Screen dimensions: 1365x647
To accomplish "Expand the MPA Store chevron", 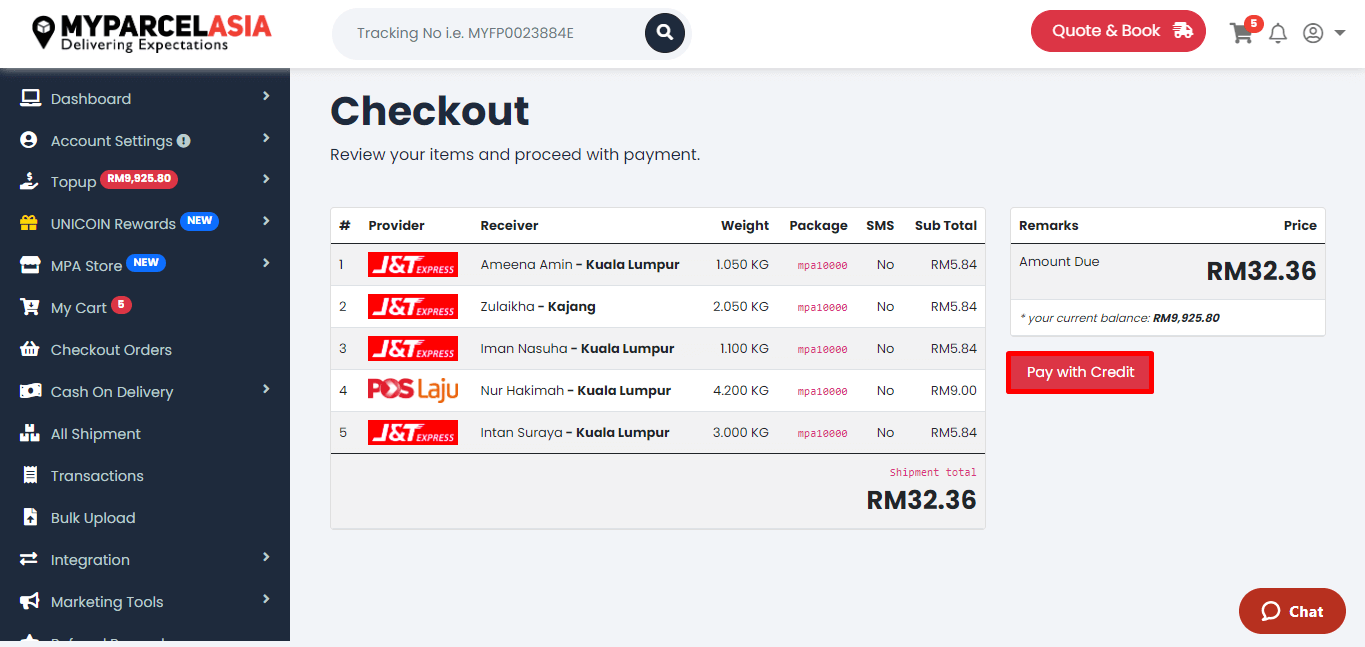I will (x=266, y=263).
